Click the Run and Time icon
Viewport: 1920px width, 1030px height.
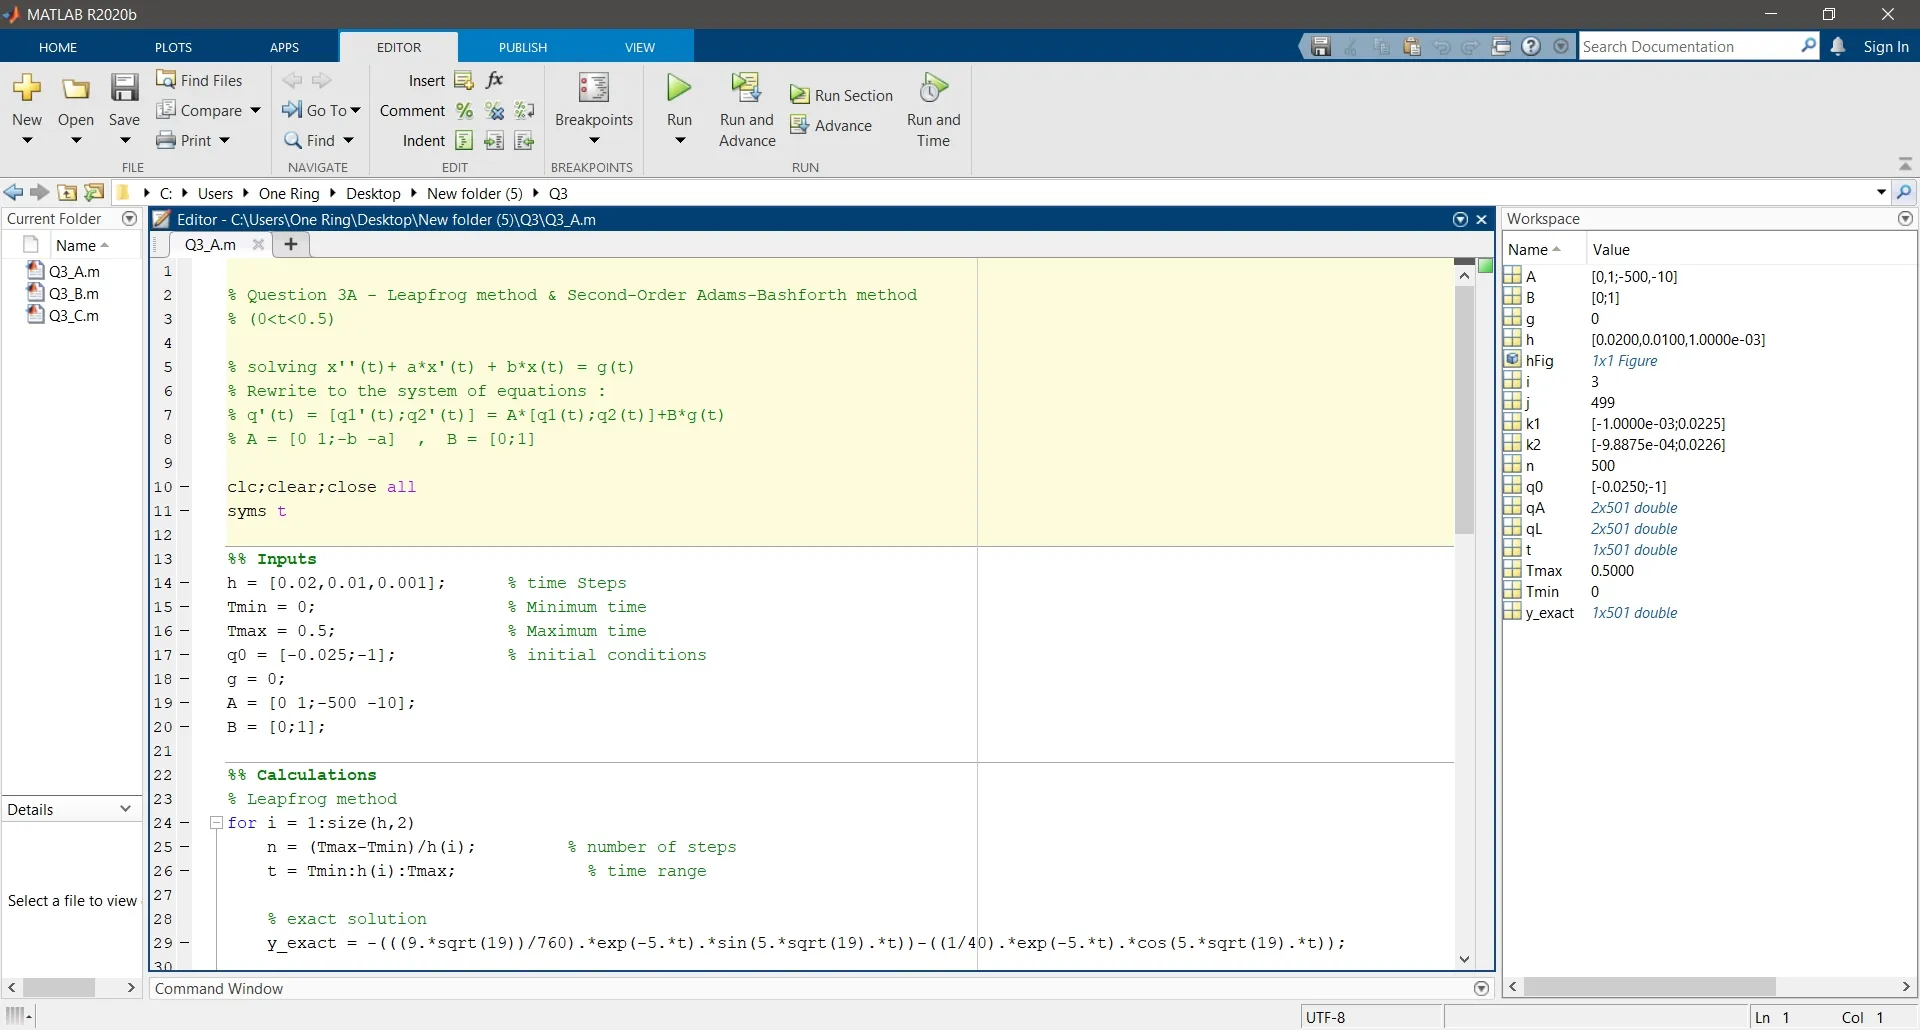(933, 88)
